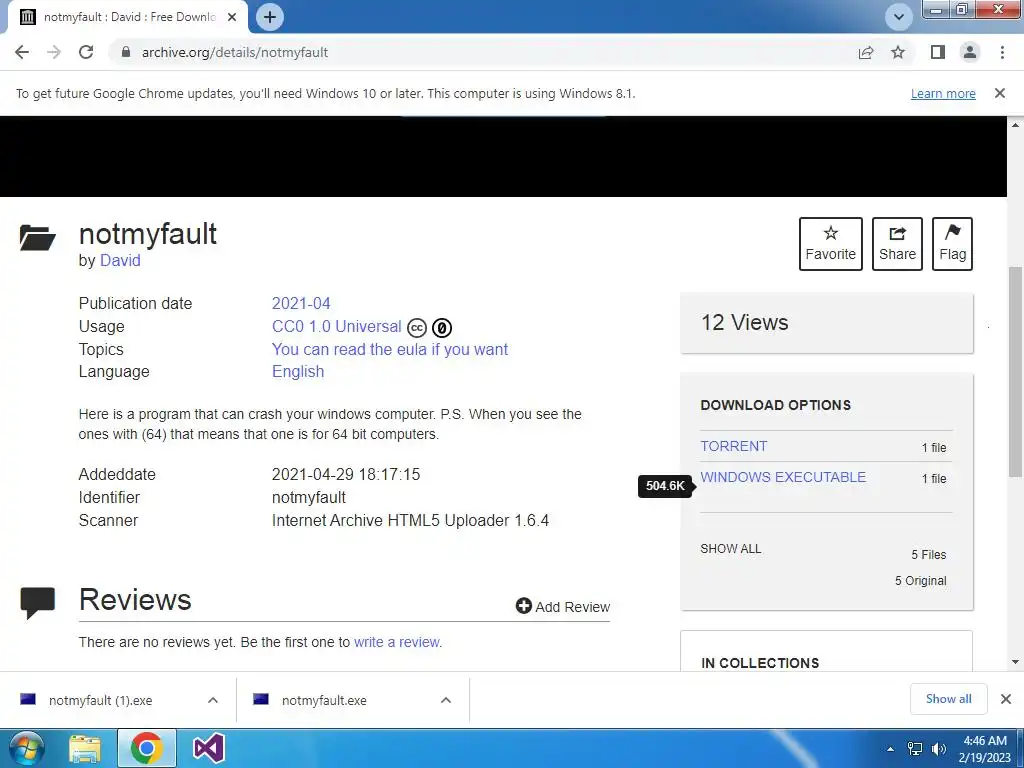Click the Creative Commons CC icon
This screenshot has width=1024, height=768.
click(x=417, y=327)
